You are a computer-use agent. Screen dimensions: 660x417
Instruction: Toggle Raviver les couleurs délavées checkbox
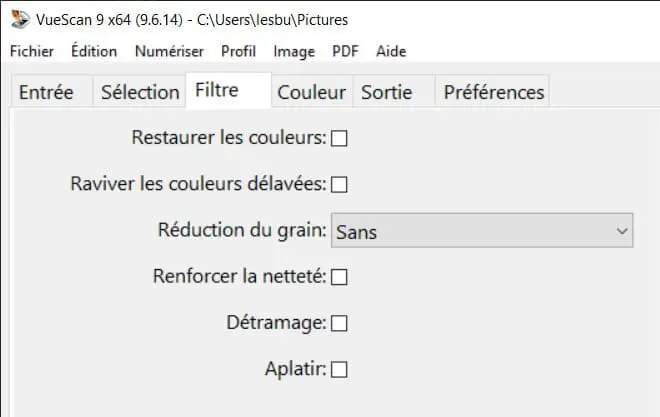pyautogui.click(x=339, y=184)
